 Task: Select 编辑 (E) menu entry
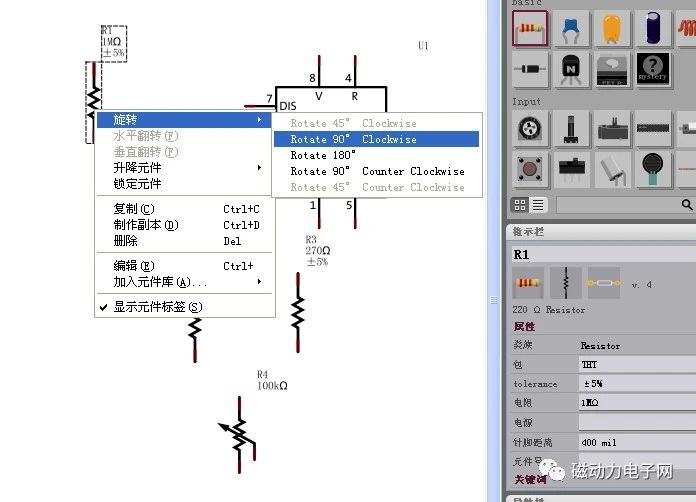click(x=185, y=266)
